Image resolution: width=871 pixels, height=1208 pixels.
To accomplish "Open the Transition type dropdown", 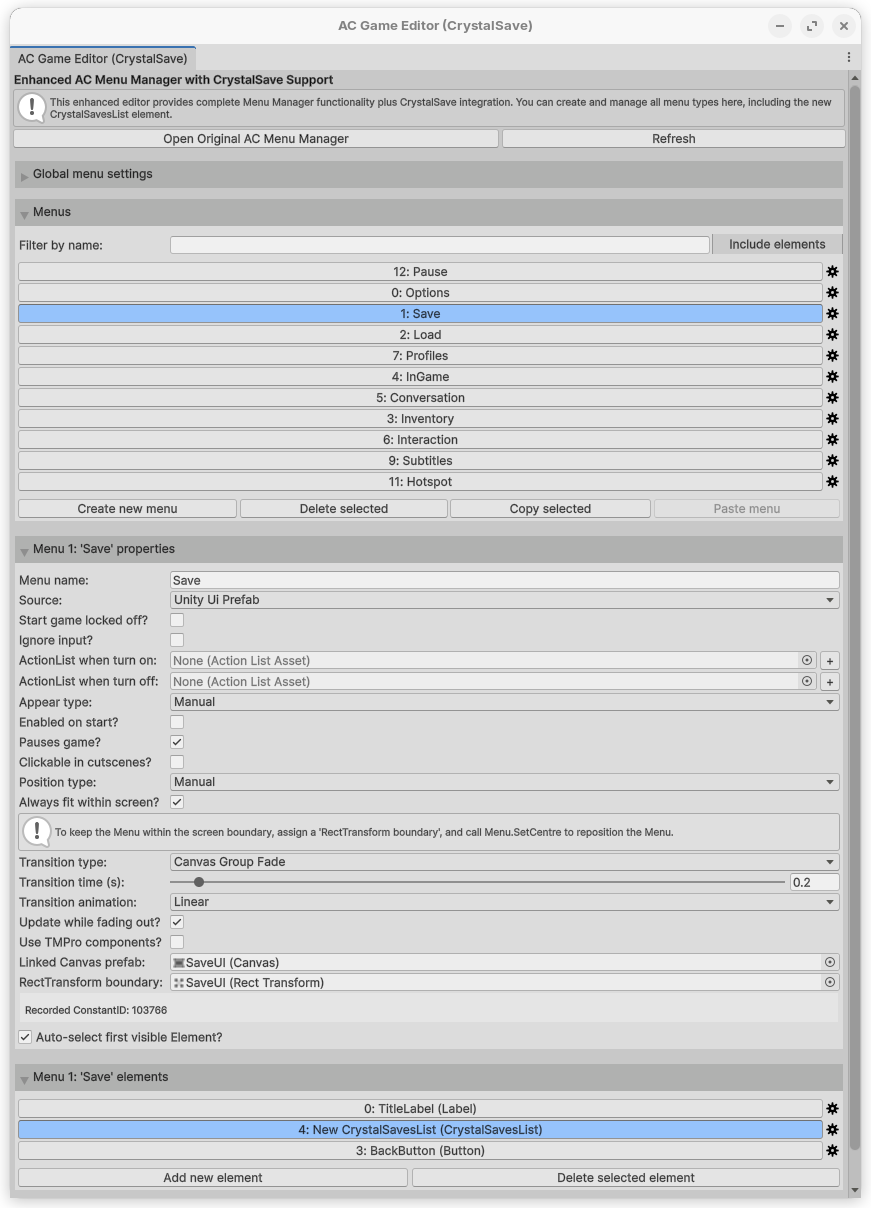I will [504, 862].
